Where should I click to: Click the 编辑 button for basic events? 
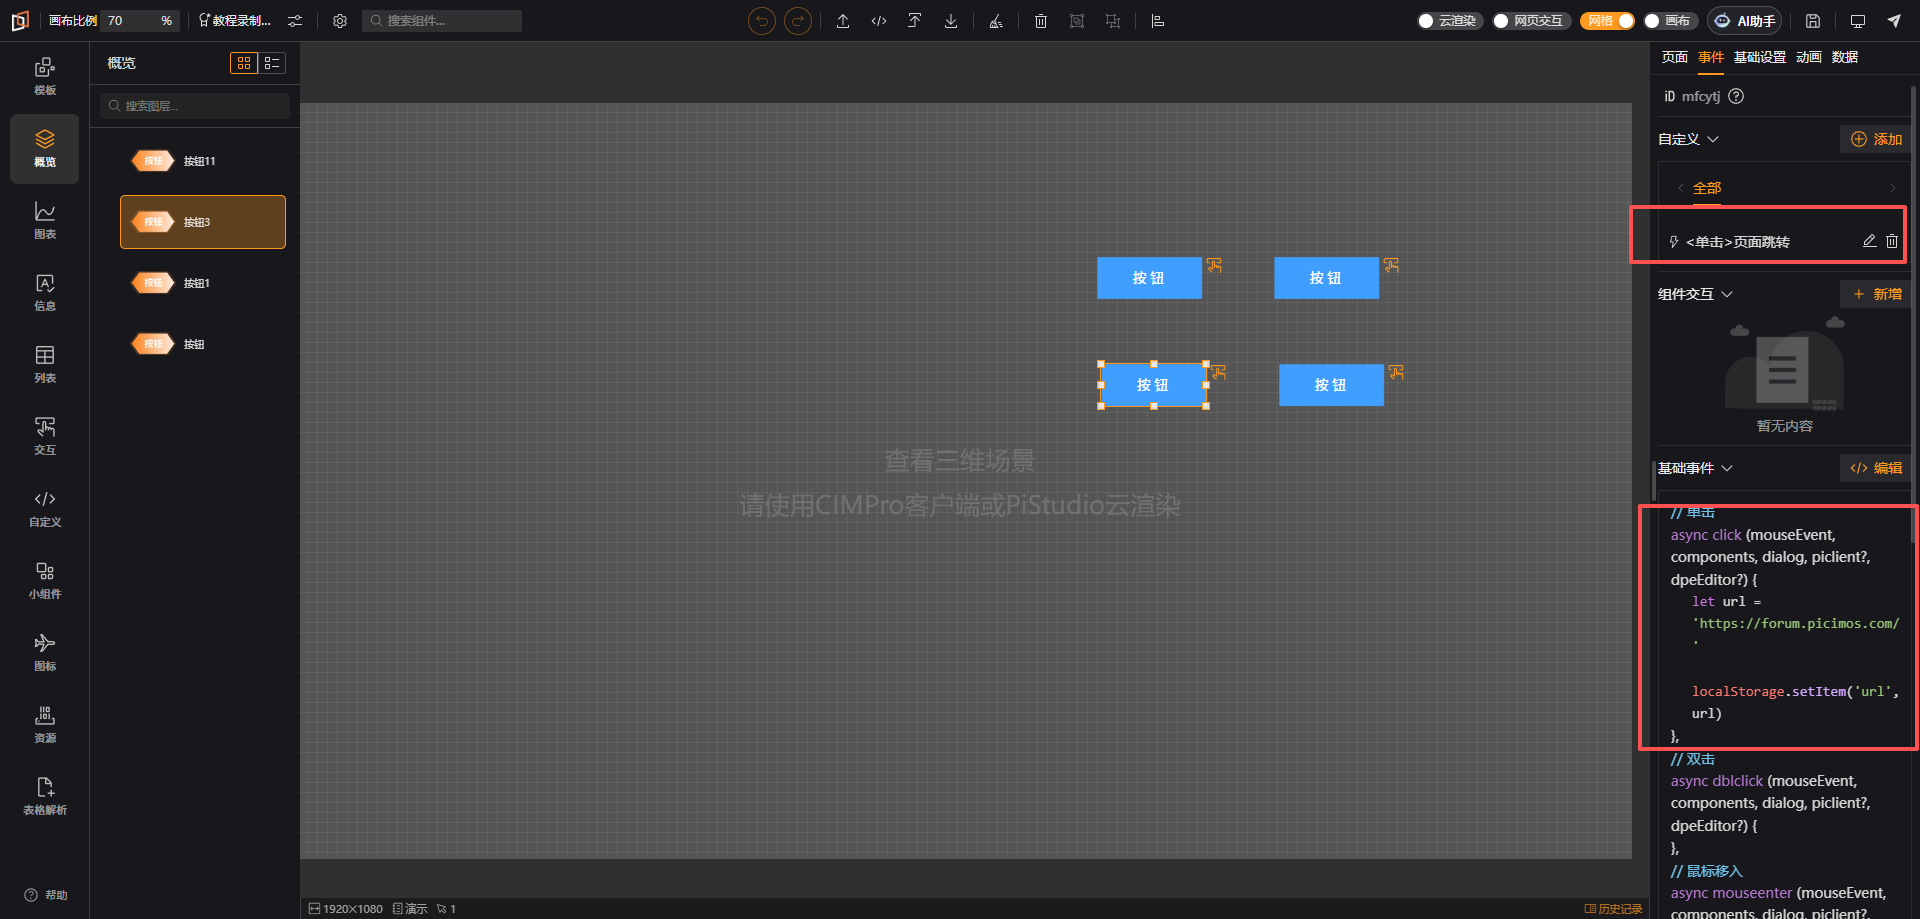click(1875, 468)
